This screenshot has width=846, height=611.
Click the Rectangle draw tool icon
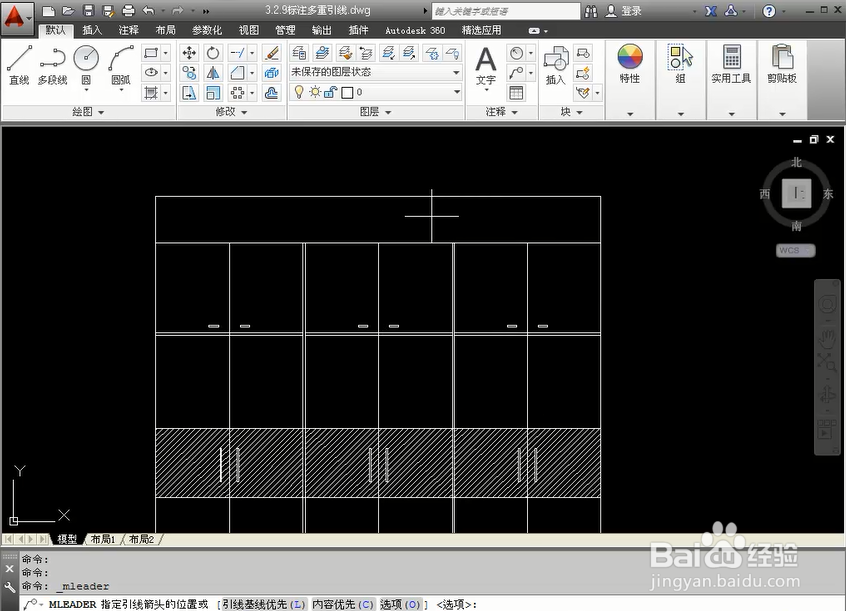(151, 53)
